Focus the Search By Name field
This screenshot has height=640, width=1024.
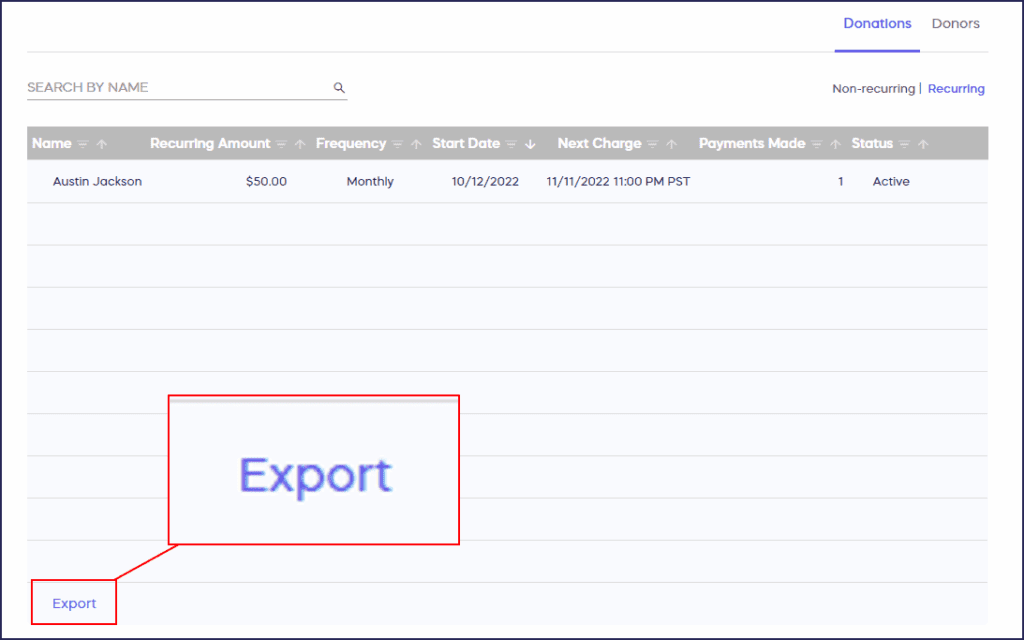(x=175, y=88)
